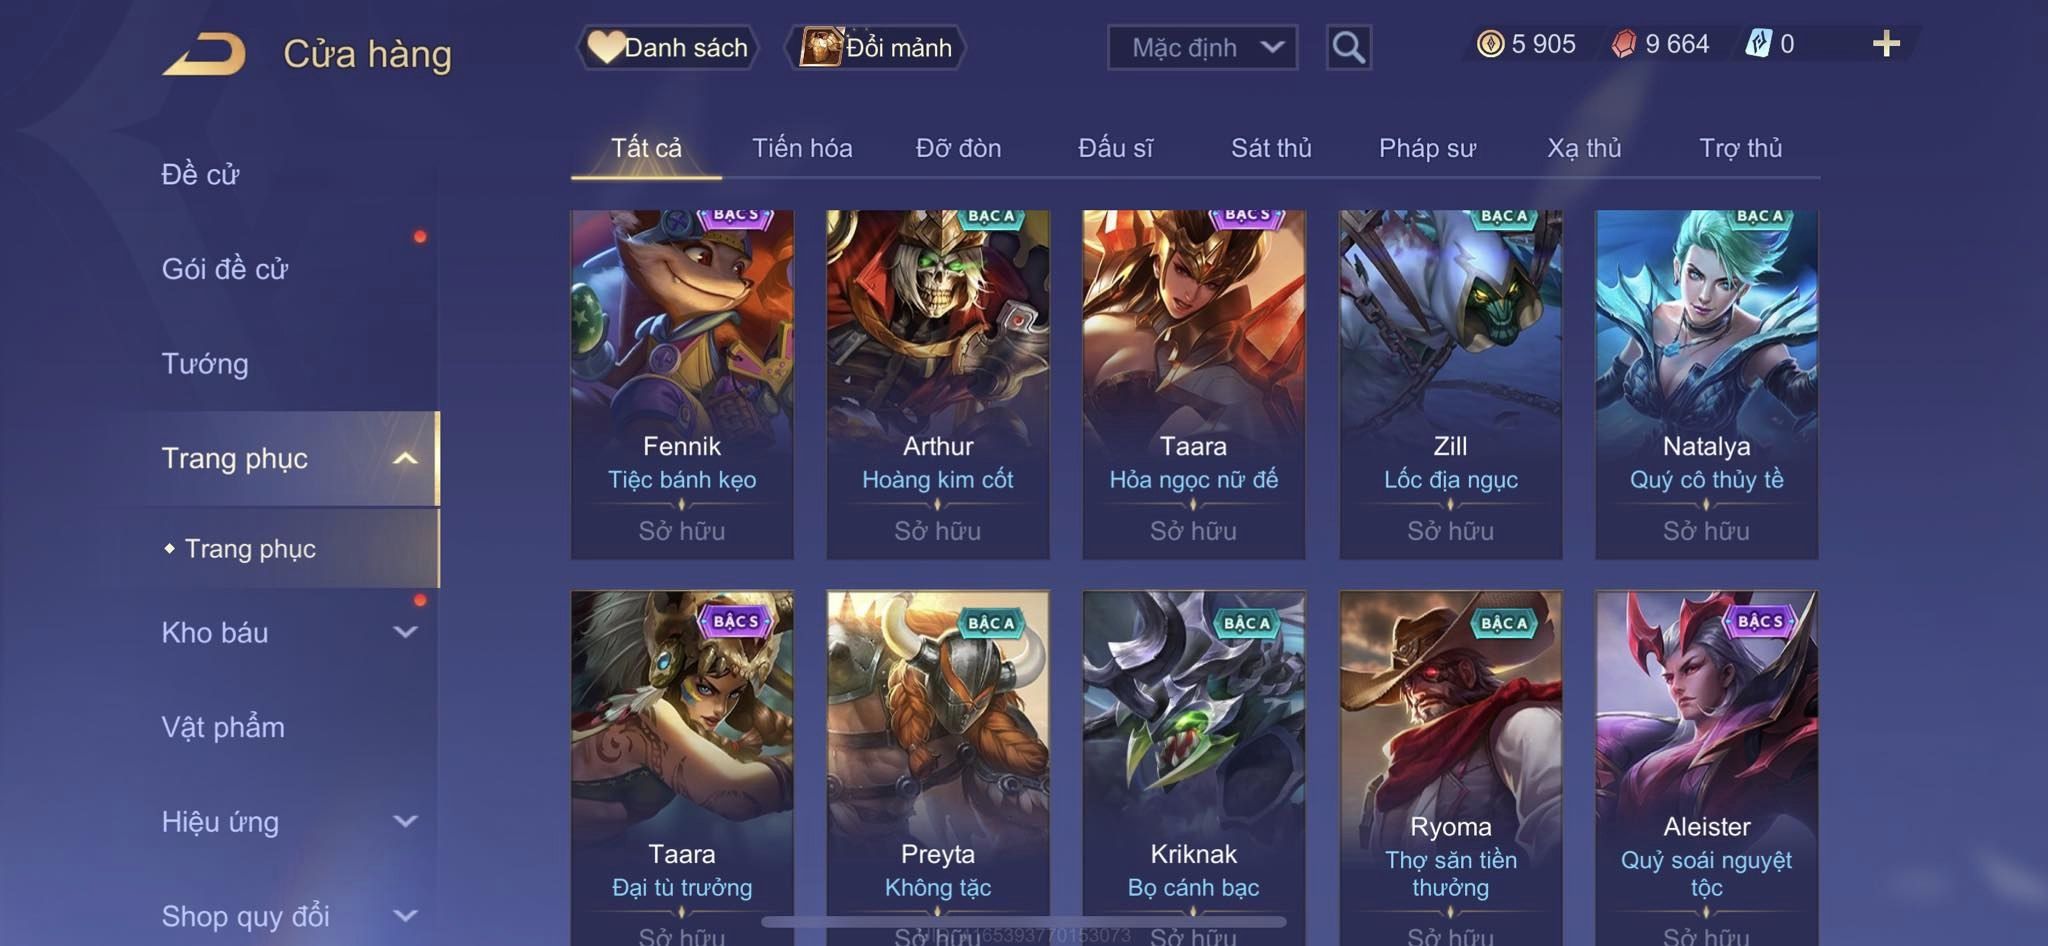
Task: Expand Shop quy đổi sidebar section
Action: coord(405,915)
